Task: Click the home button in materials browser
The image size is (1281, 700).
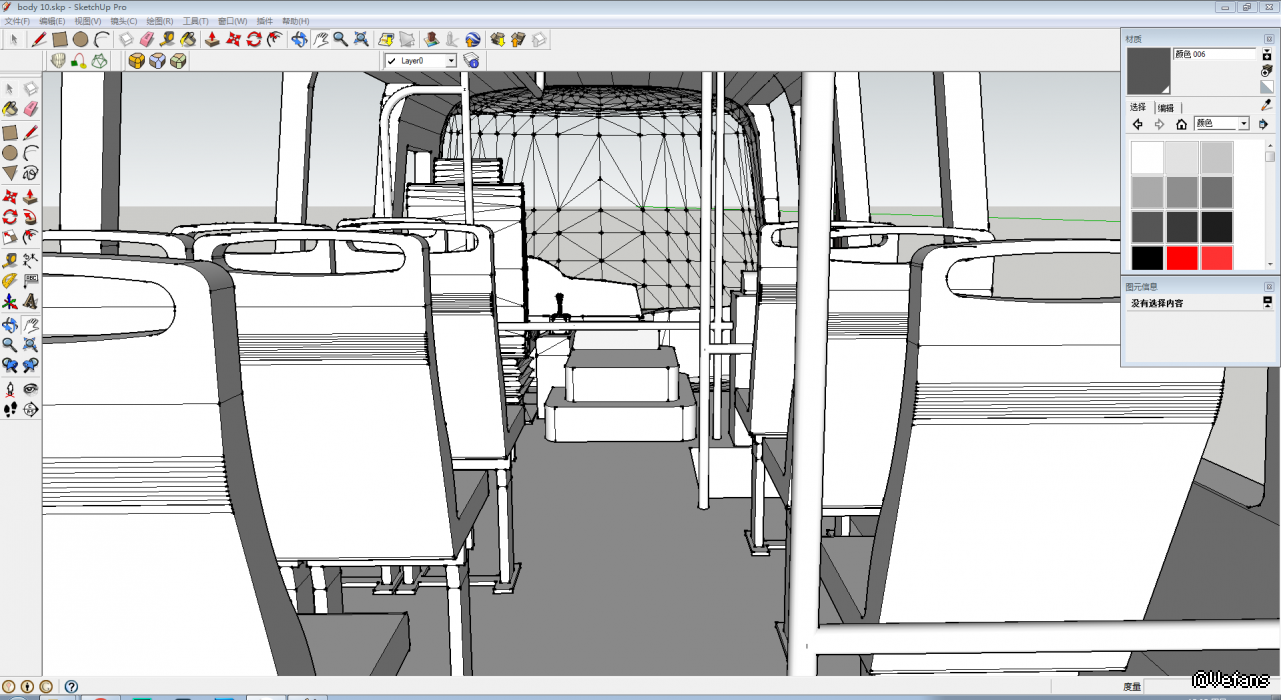Action: tap(1181, 124)
